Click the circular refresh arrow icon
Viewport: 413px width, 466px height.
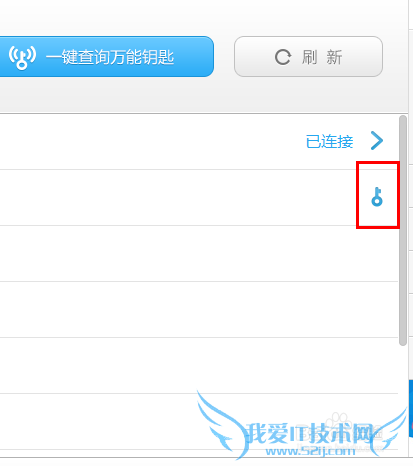pyautogui.click(x=283, y=57)
